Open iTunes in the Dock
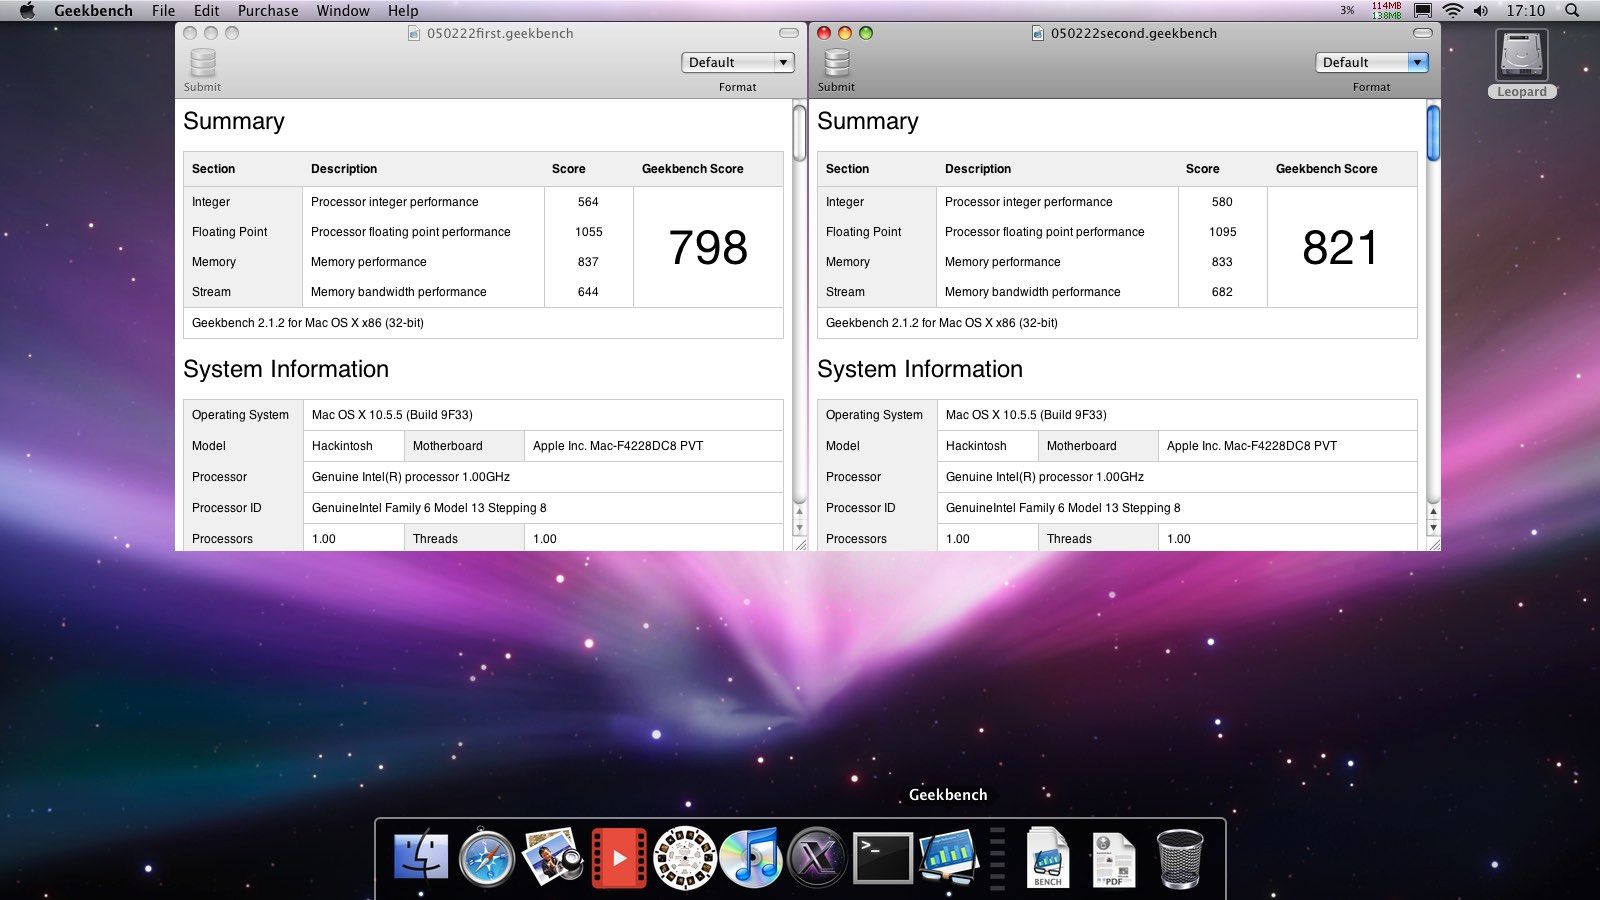1600x900 pixels. 750,858
